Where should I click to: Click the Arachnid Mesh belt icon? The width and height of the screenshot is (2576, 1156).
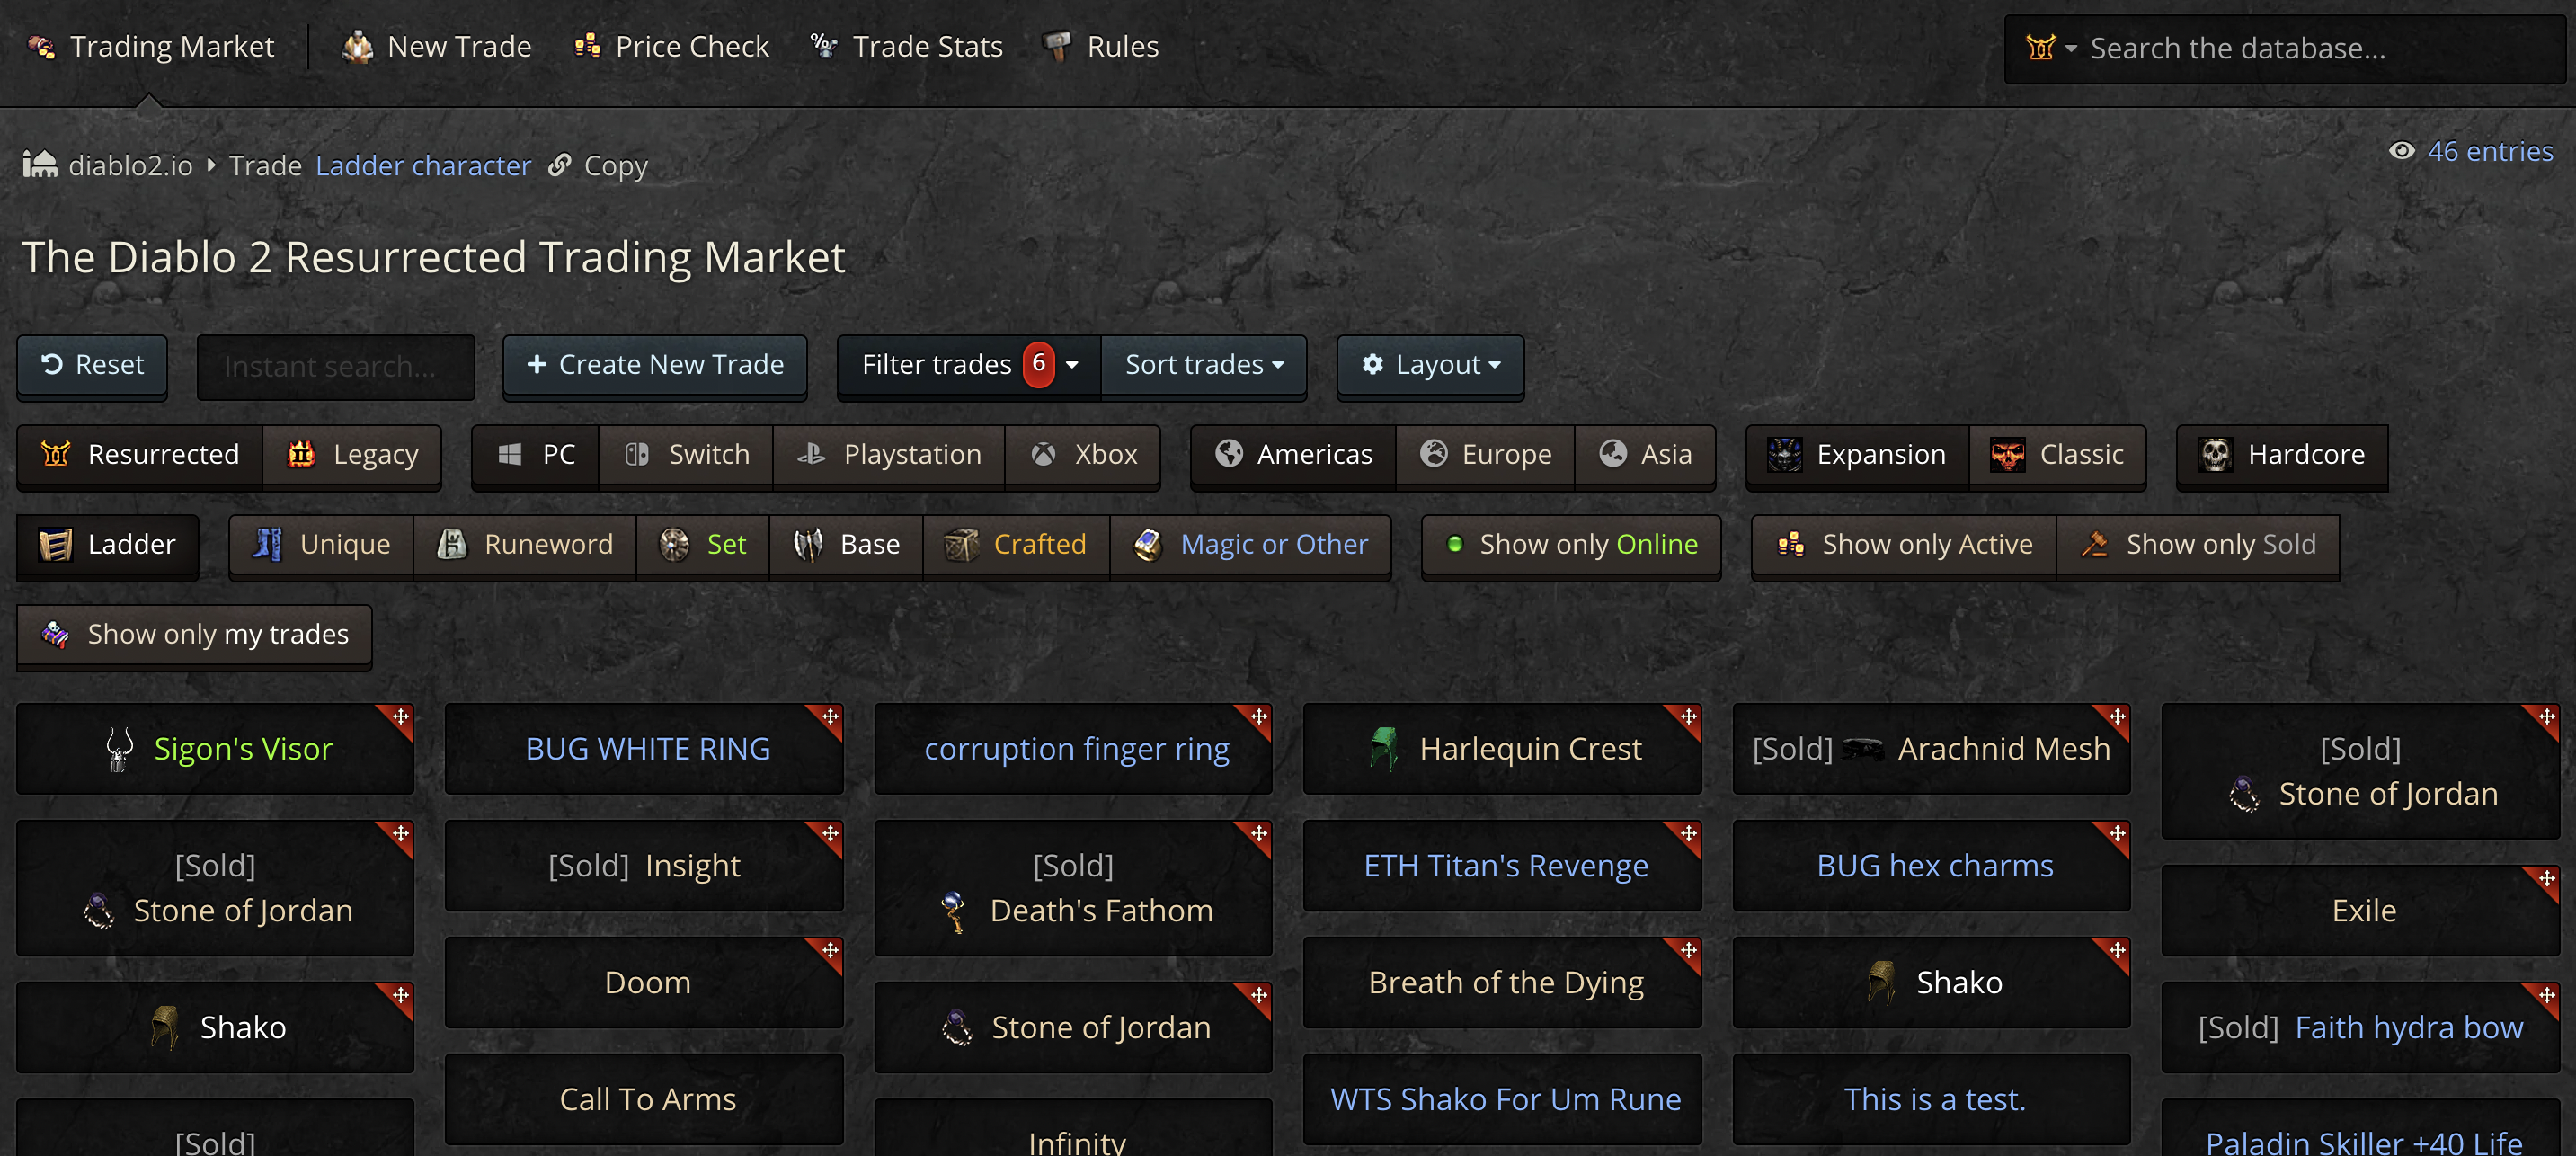(1862, 749)
